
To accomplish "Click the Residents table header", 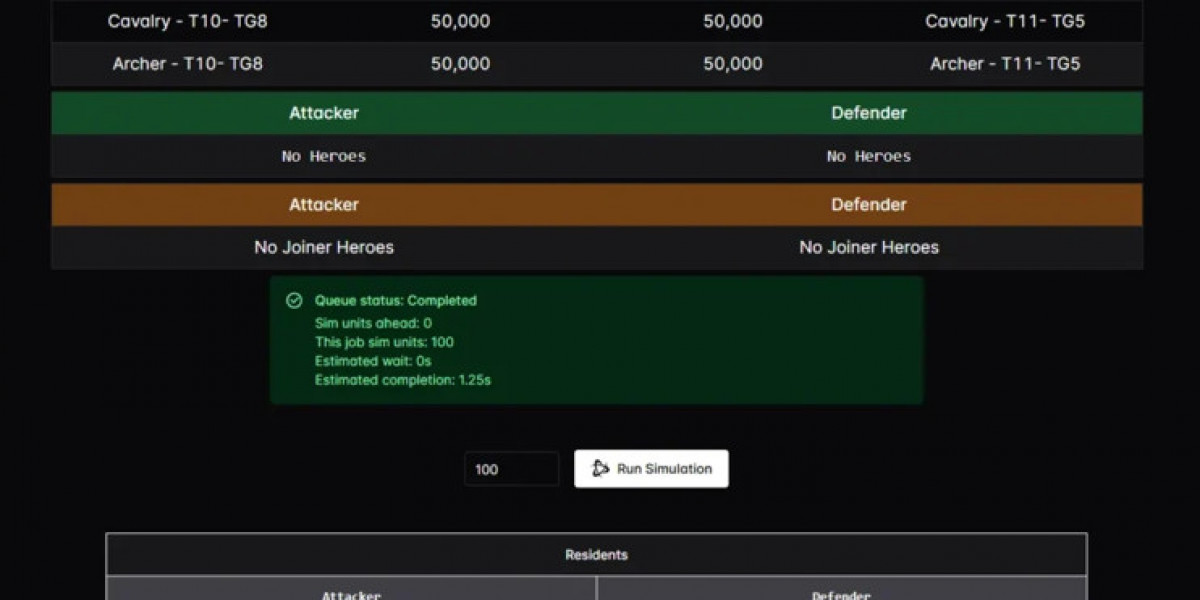I will [596, 554].
